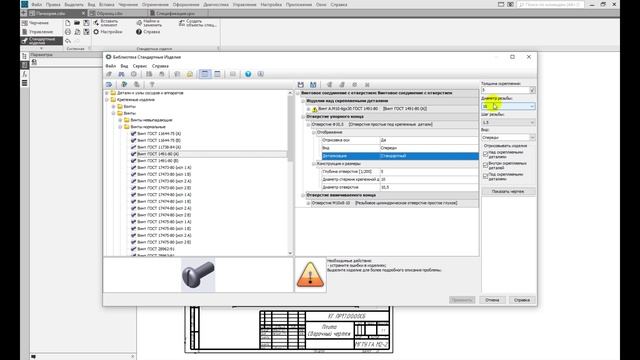Collapse the Отображение section in properties
Image resolution: width=640 pixels, height=360 pixels.
314,132
